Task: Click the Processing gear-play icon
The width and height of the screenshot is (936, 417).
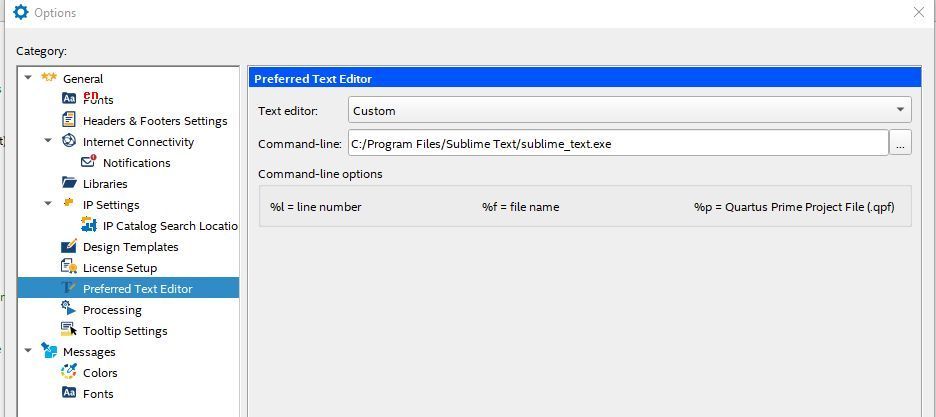Action: (69, 308)
